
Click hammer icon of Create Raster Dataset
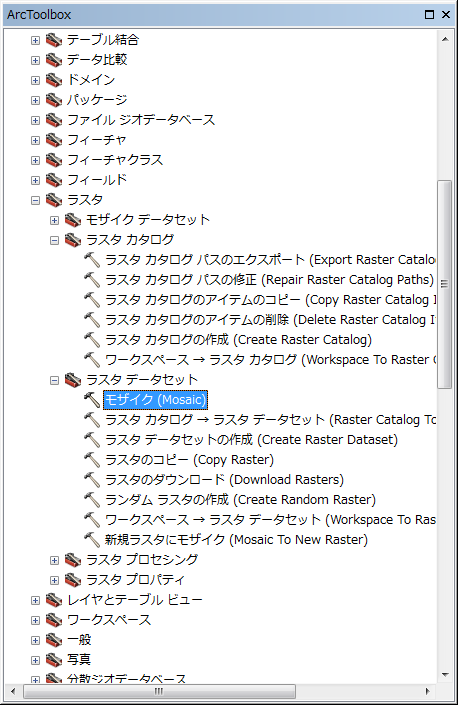92,440
